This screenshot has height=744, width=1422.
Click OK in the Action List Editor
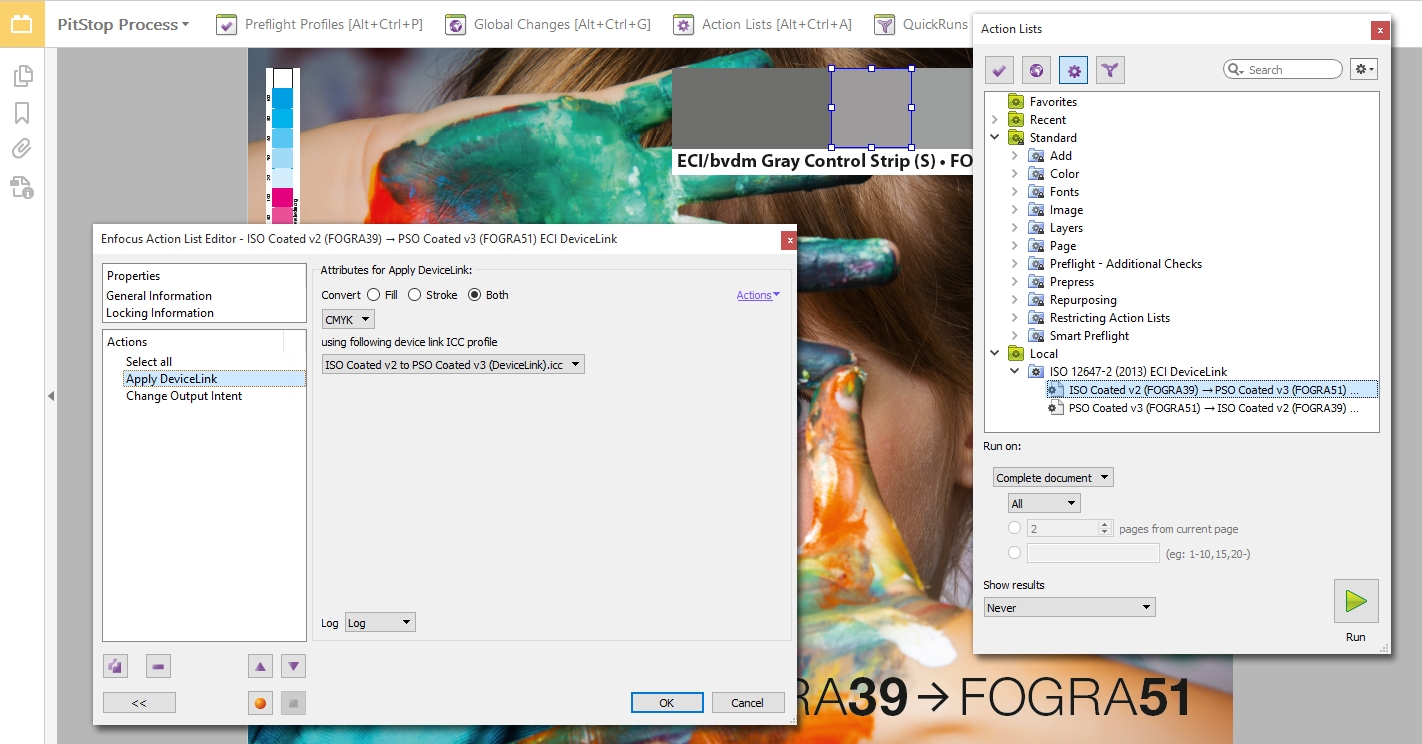[667, 703]
